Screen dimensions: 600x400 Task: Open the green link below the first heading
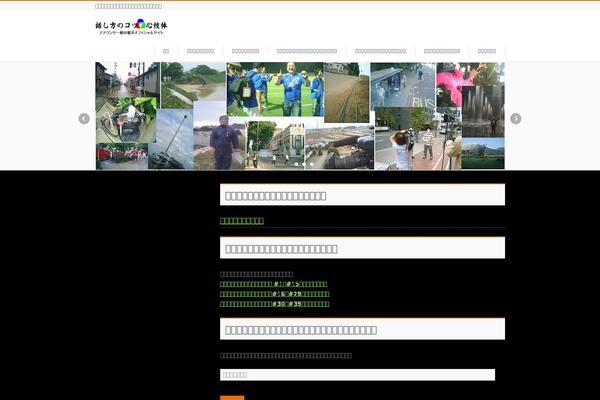click(242, 221)
